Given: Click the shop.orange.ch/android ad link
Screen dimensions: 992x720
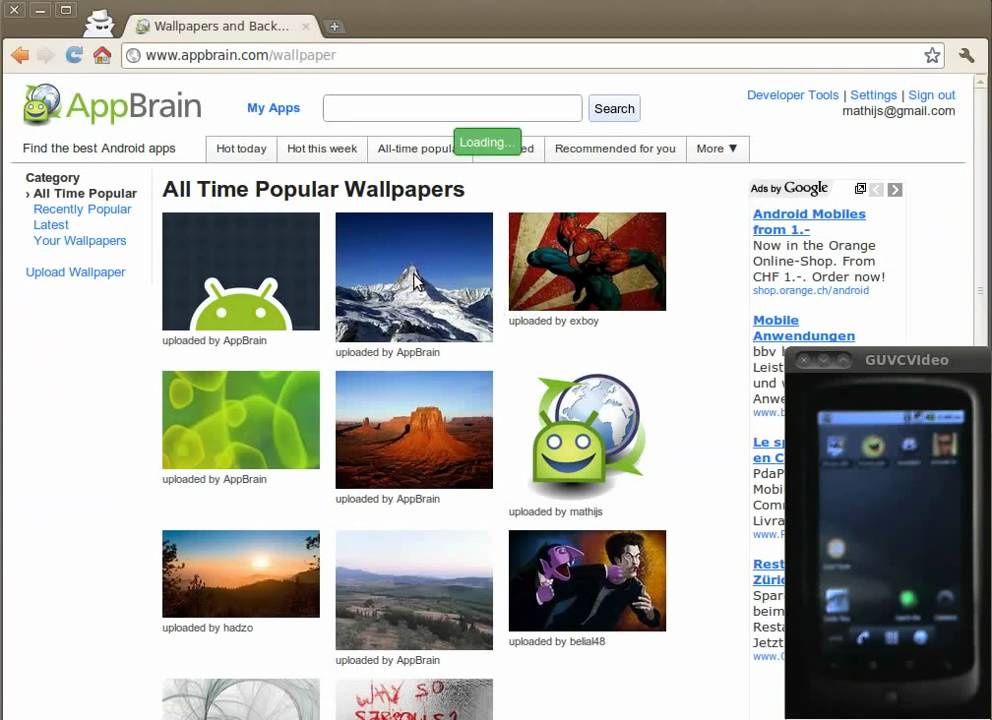Looking at the screenshot, I should 810,290.
